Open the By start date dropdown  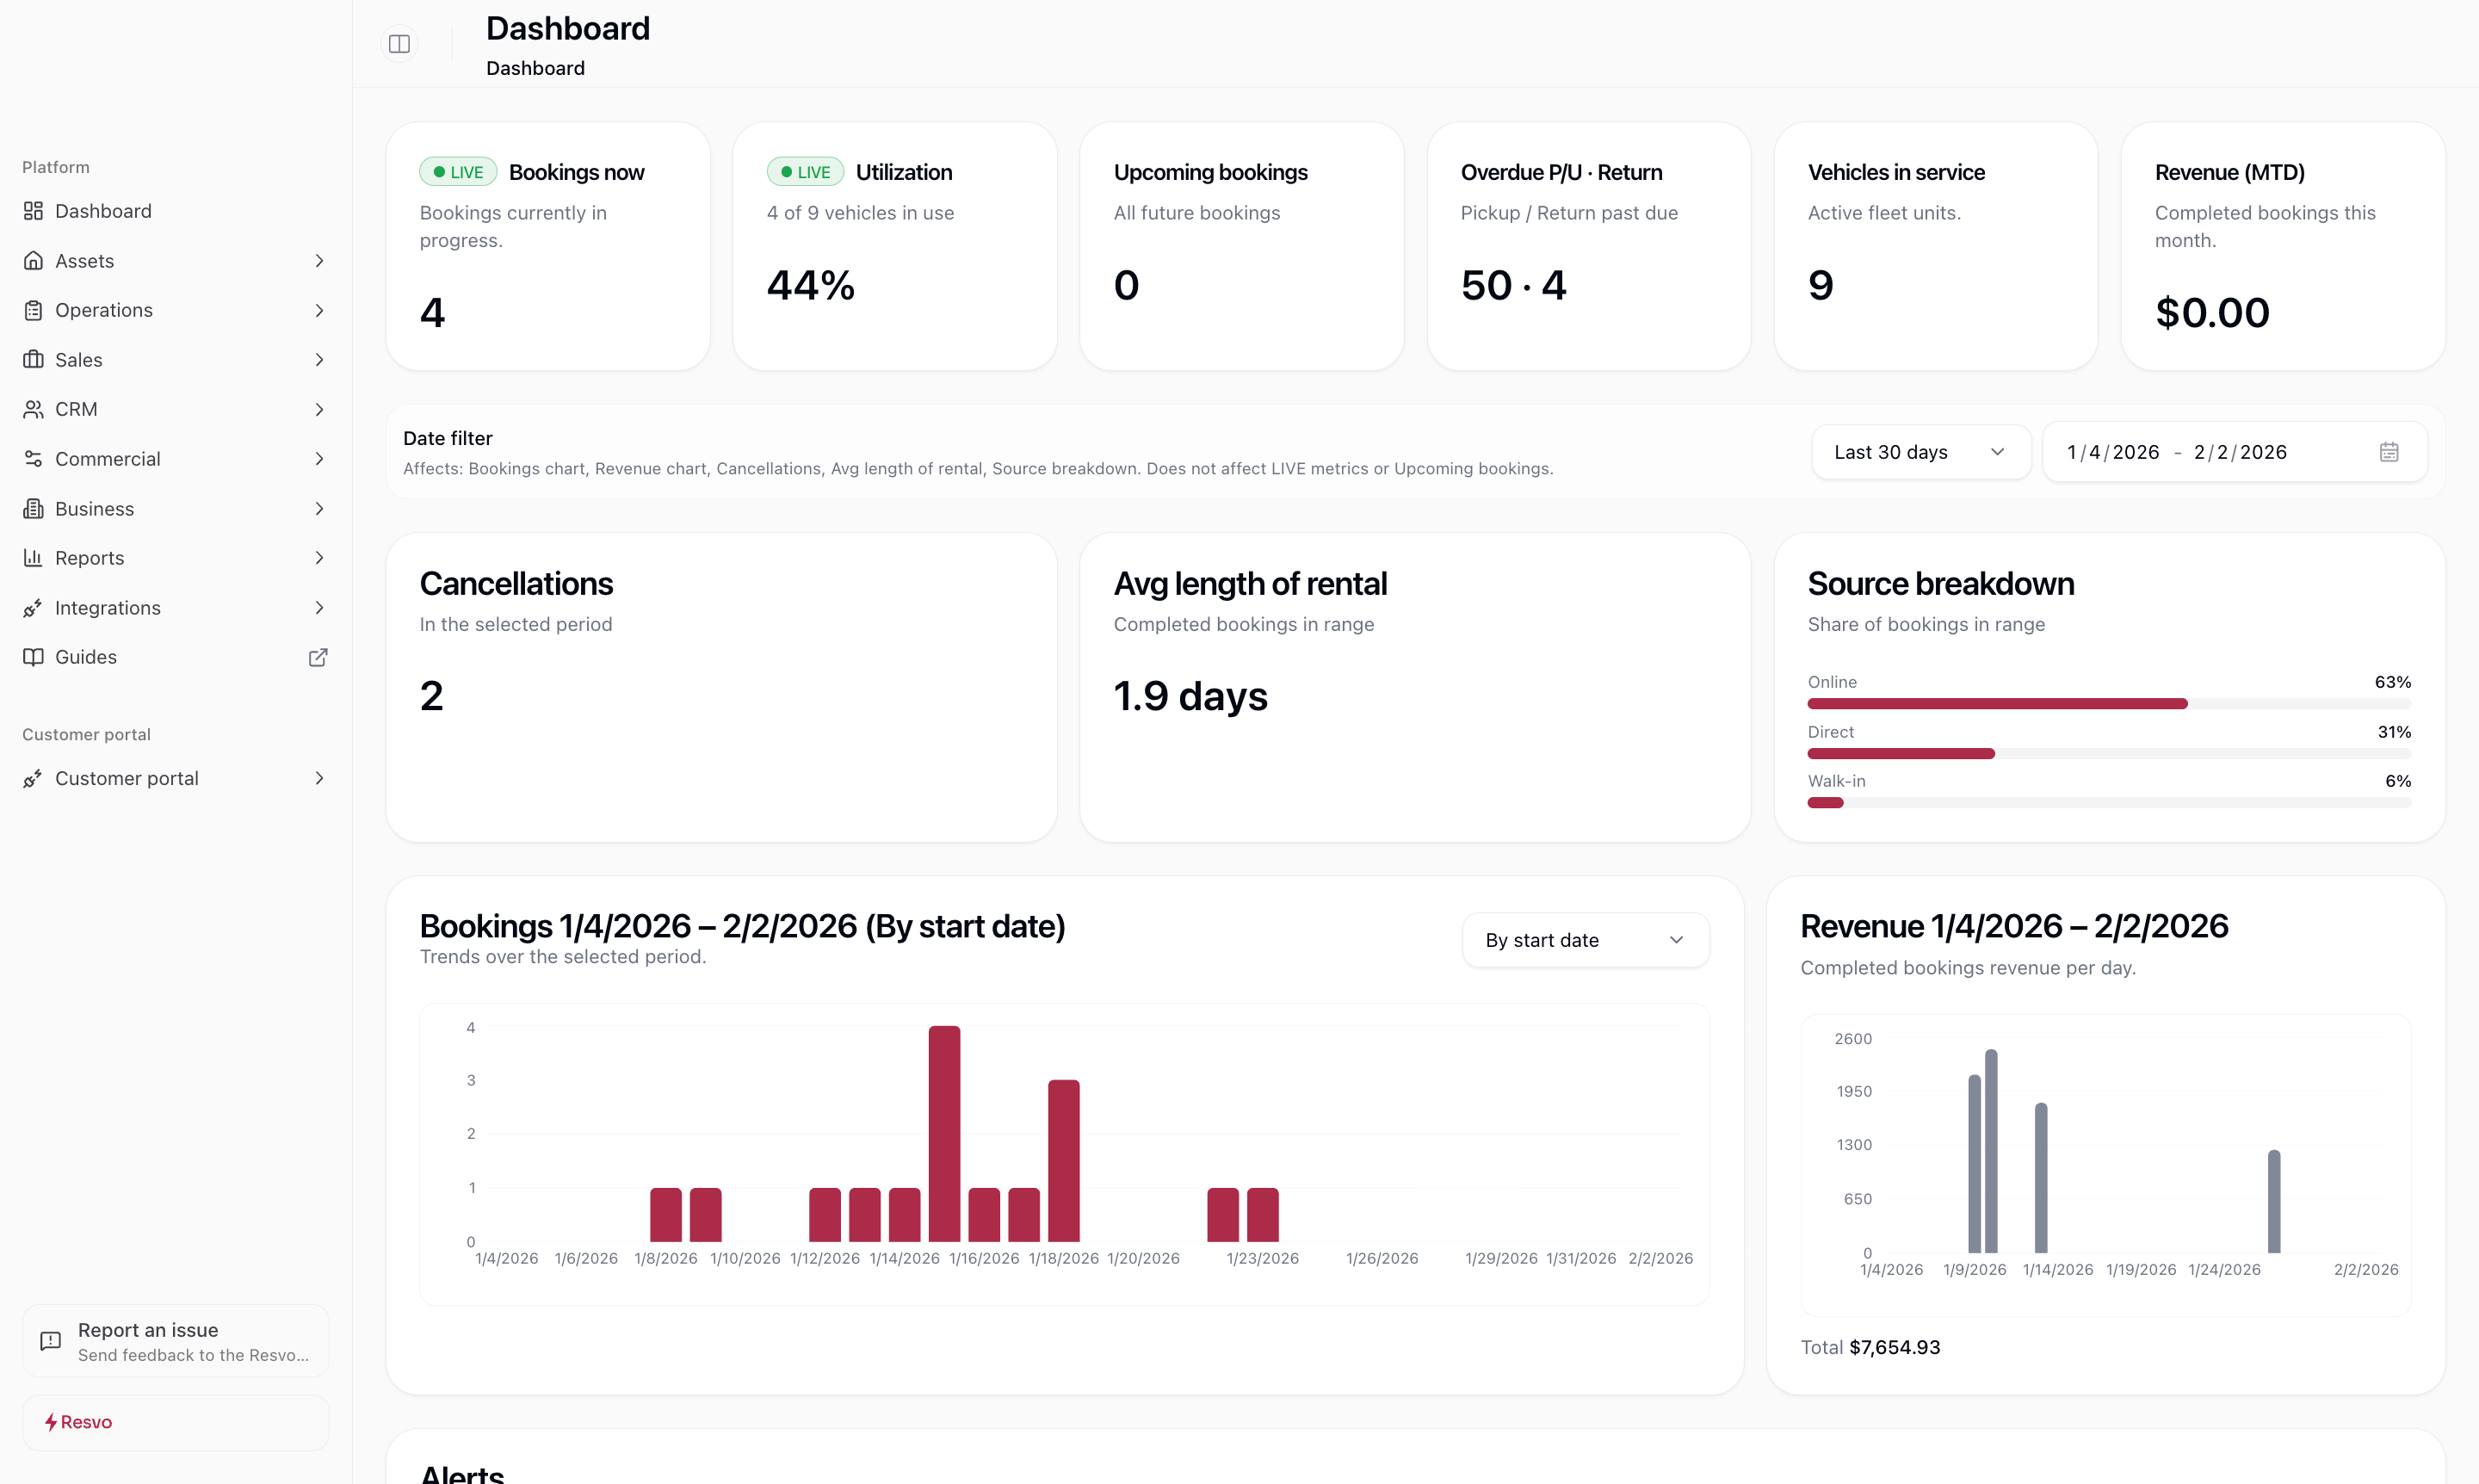point(1584,939)
